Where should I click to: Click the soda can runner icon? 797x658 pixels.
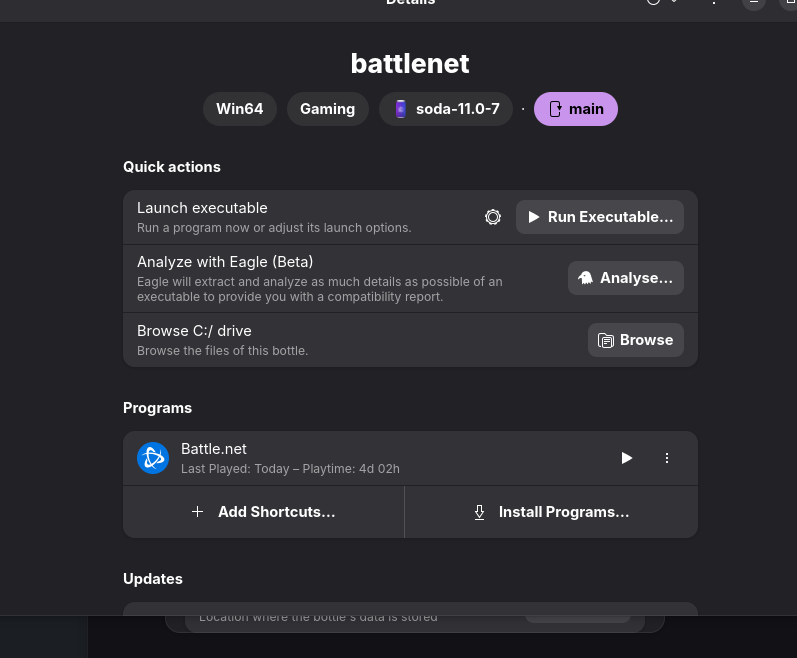401,109
